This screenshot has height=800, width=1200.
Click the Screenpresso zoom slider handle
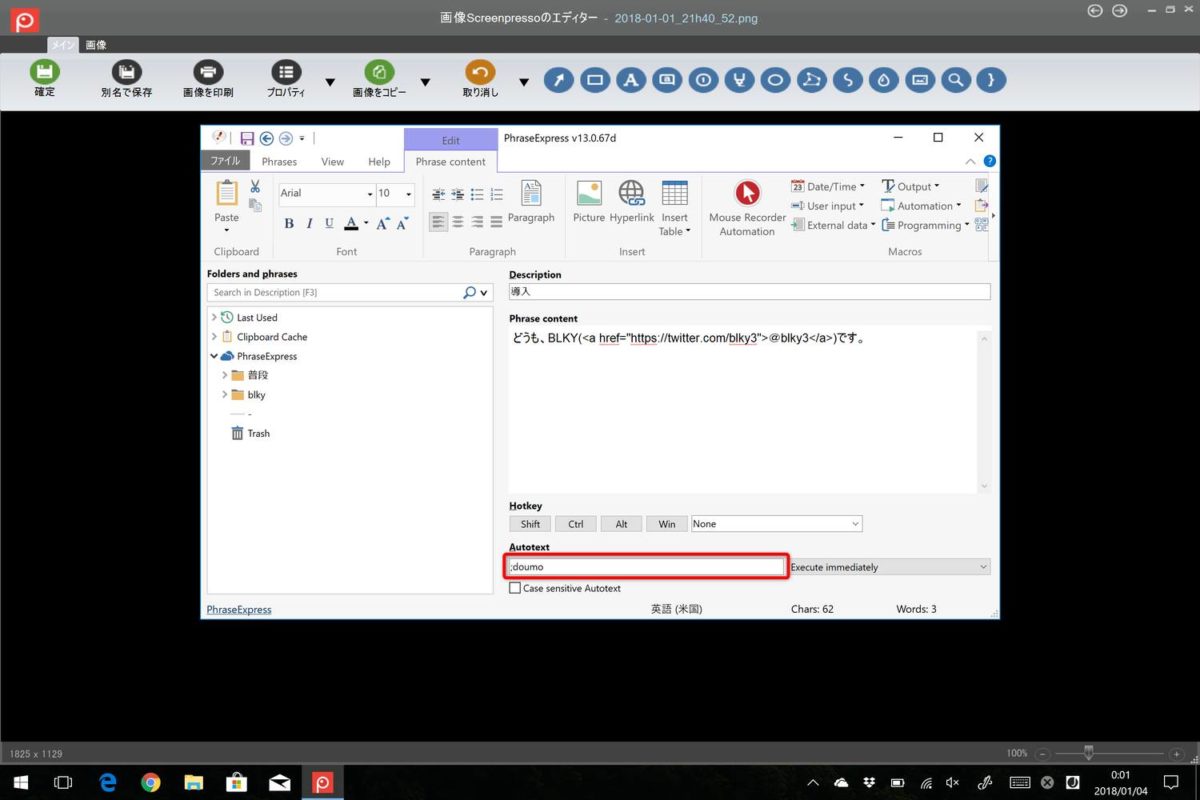pos(1088,753)
